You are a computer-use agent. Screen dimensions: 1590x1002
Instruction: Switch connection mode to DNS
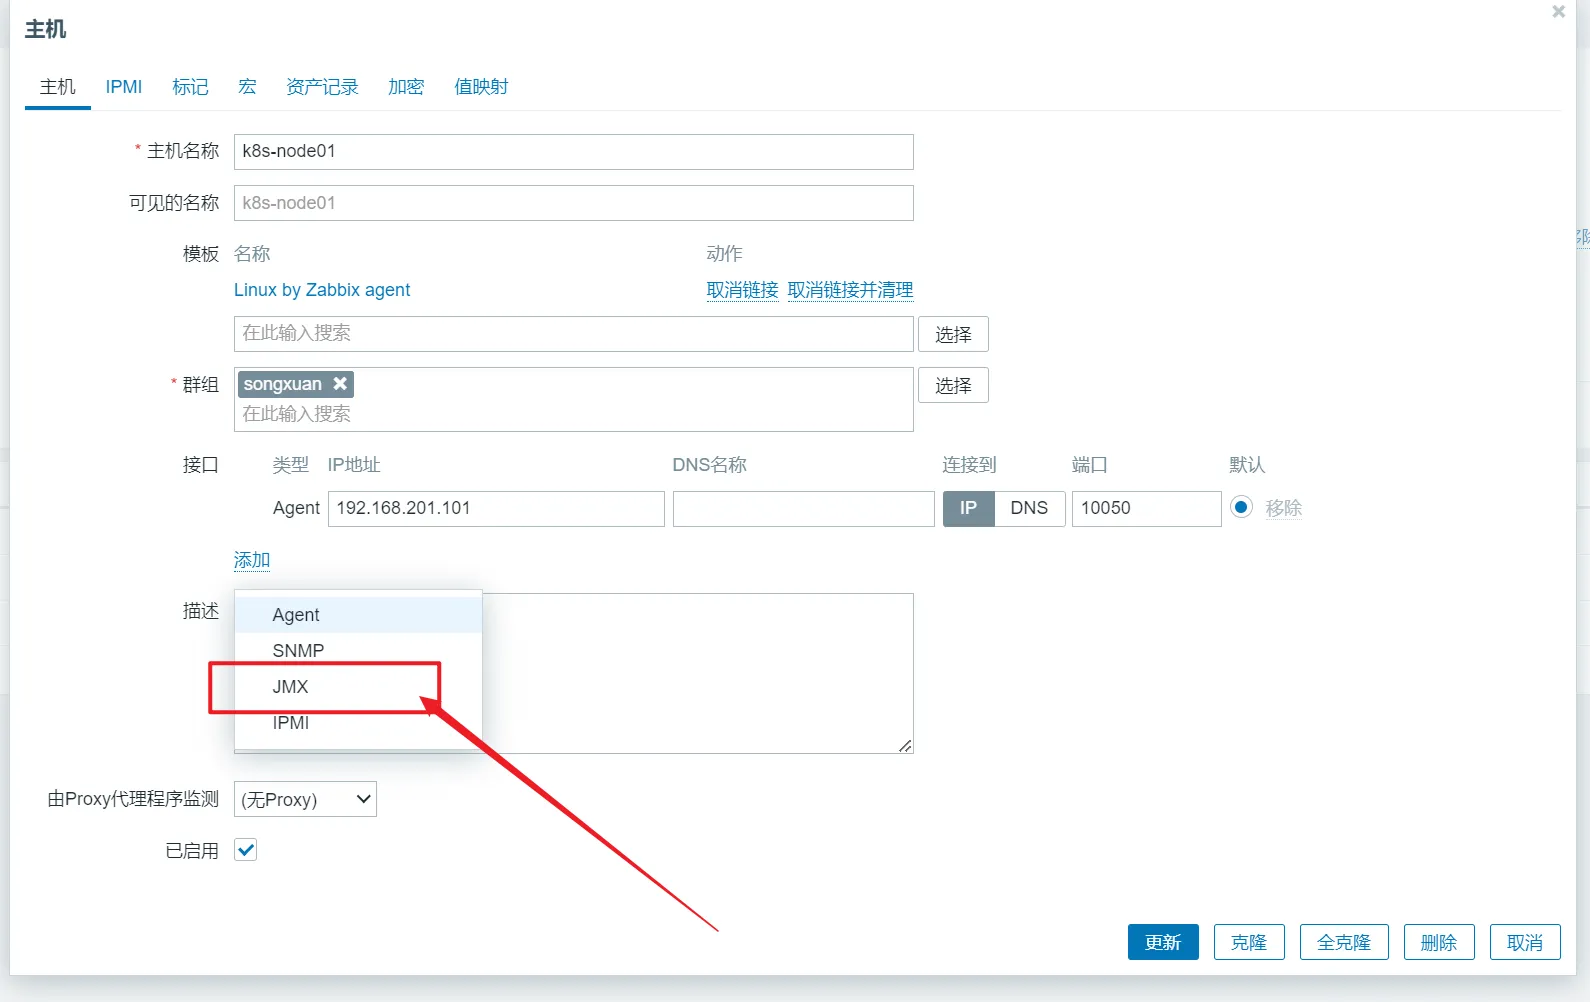1028,508
